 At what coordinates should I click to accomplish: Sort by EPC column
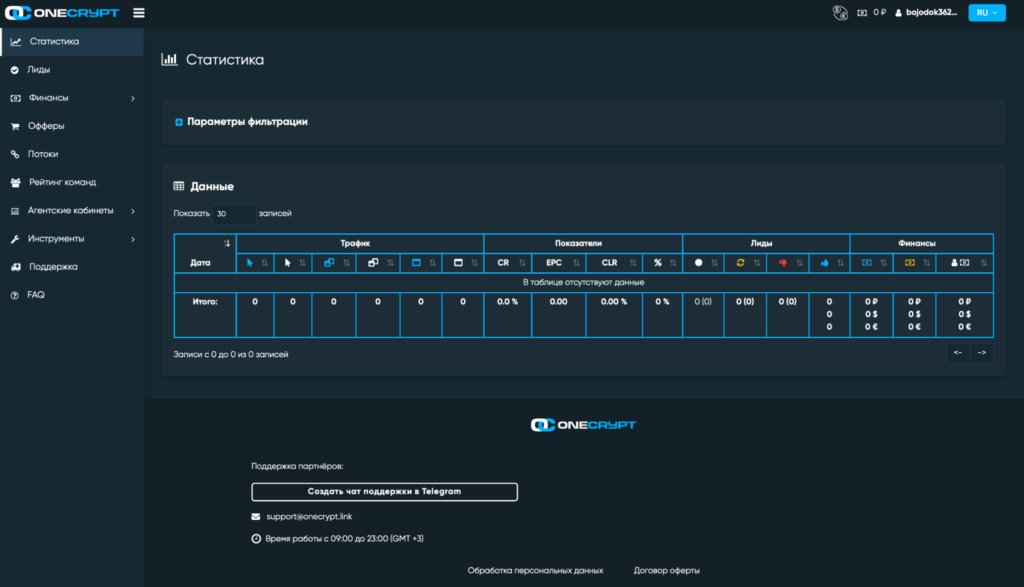pyautogui.click(x=559, y=262)
